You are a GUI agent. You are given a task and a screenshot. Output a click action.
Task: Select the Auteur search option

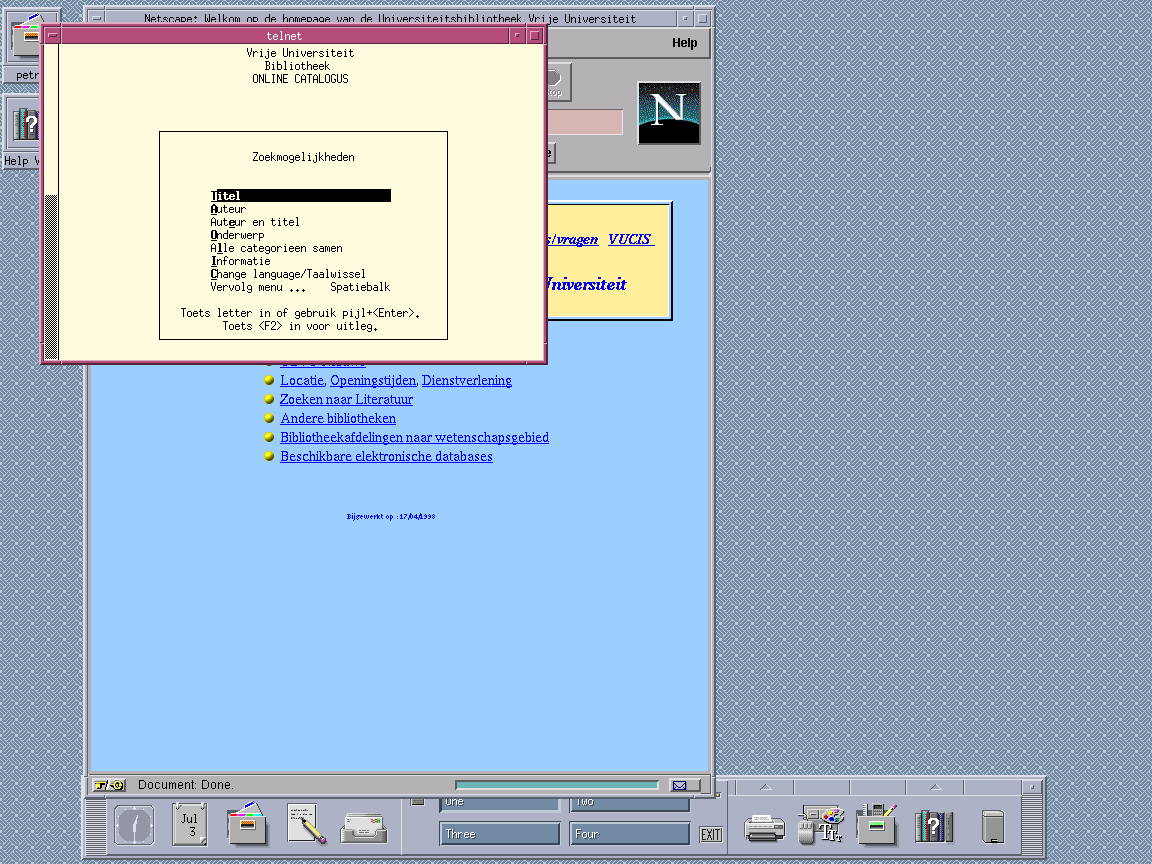click(x=228, y=209)
